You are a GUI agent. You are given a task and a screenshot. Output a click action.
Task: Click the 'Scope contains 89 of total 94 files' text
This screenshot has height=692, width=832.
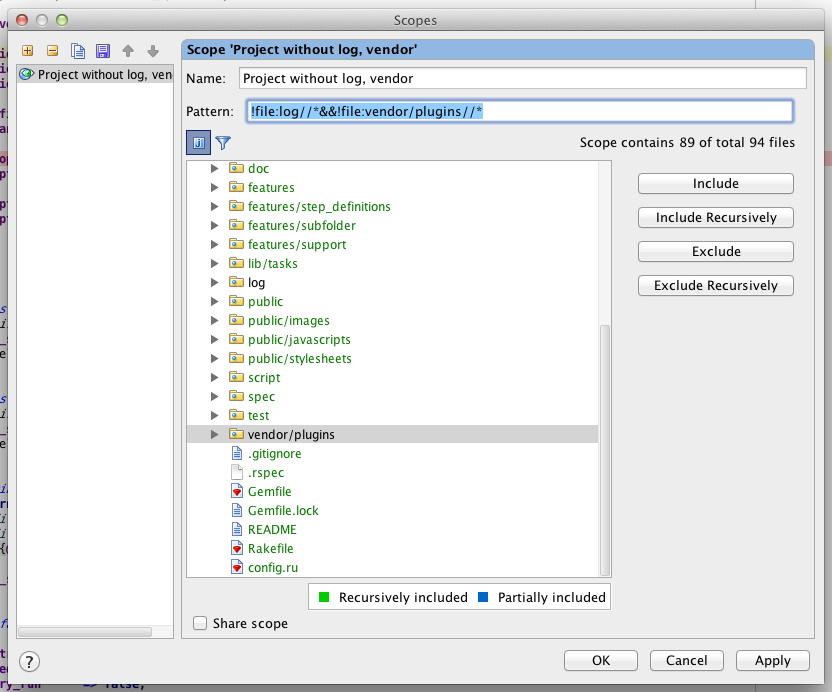click(687, 142)
